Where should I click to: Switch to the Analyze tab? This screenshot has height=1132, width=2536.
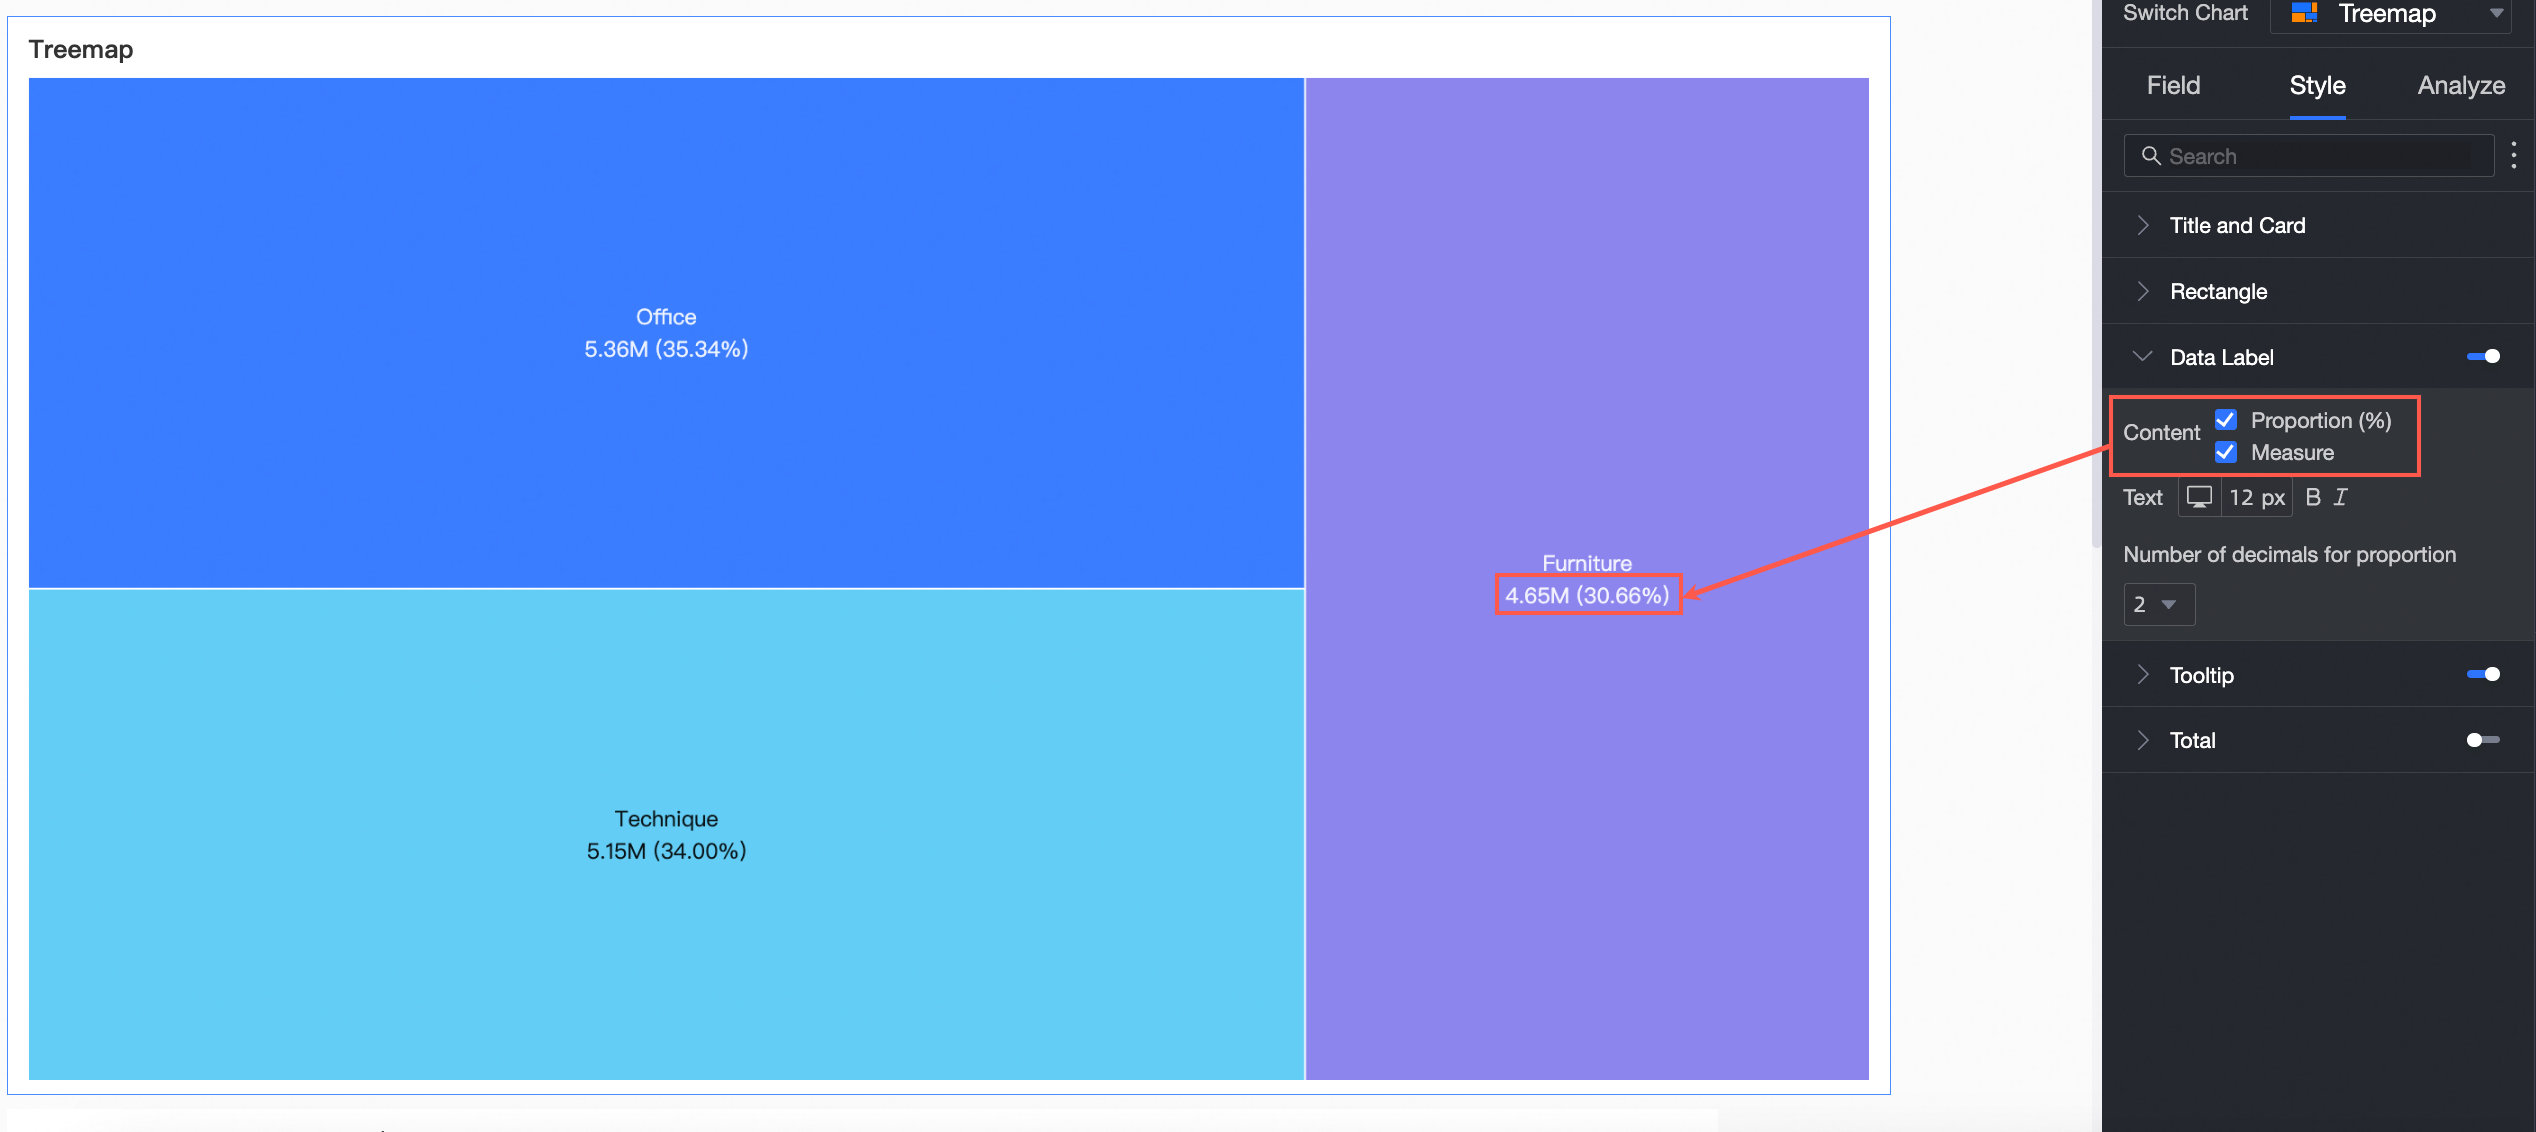[x=2461, y=85]
